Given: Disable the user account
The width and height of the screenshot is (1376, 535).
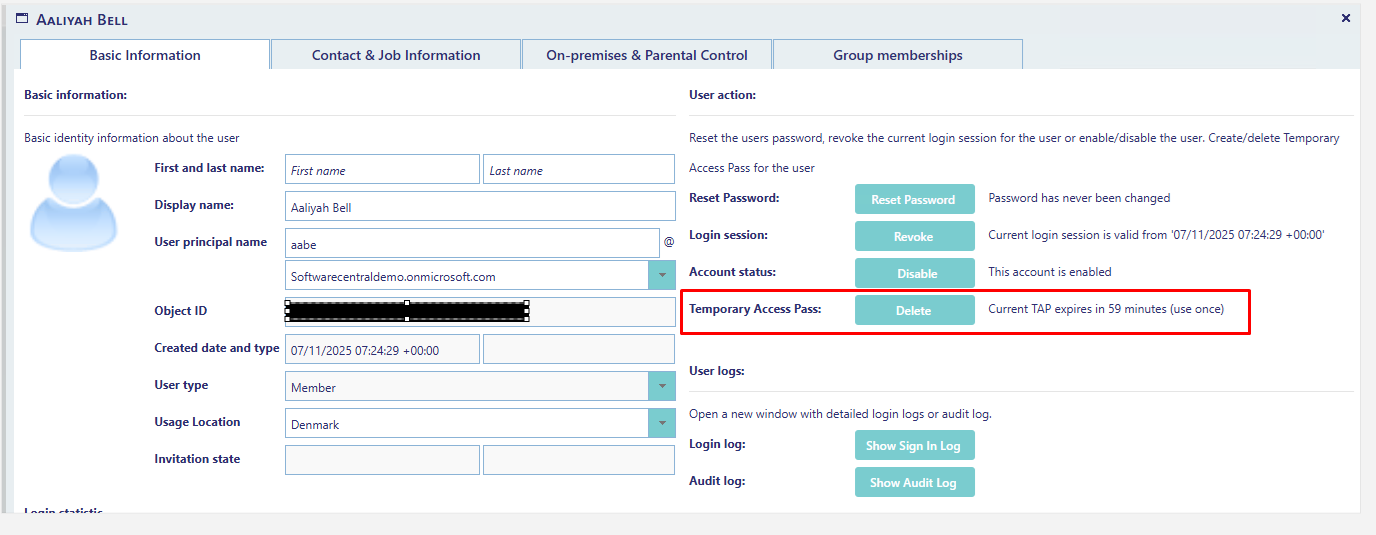Looking at the screenshot, I should (913, 273).
